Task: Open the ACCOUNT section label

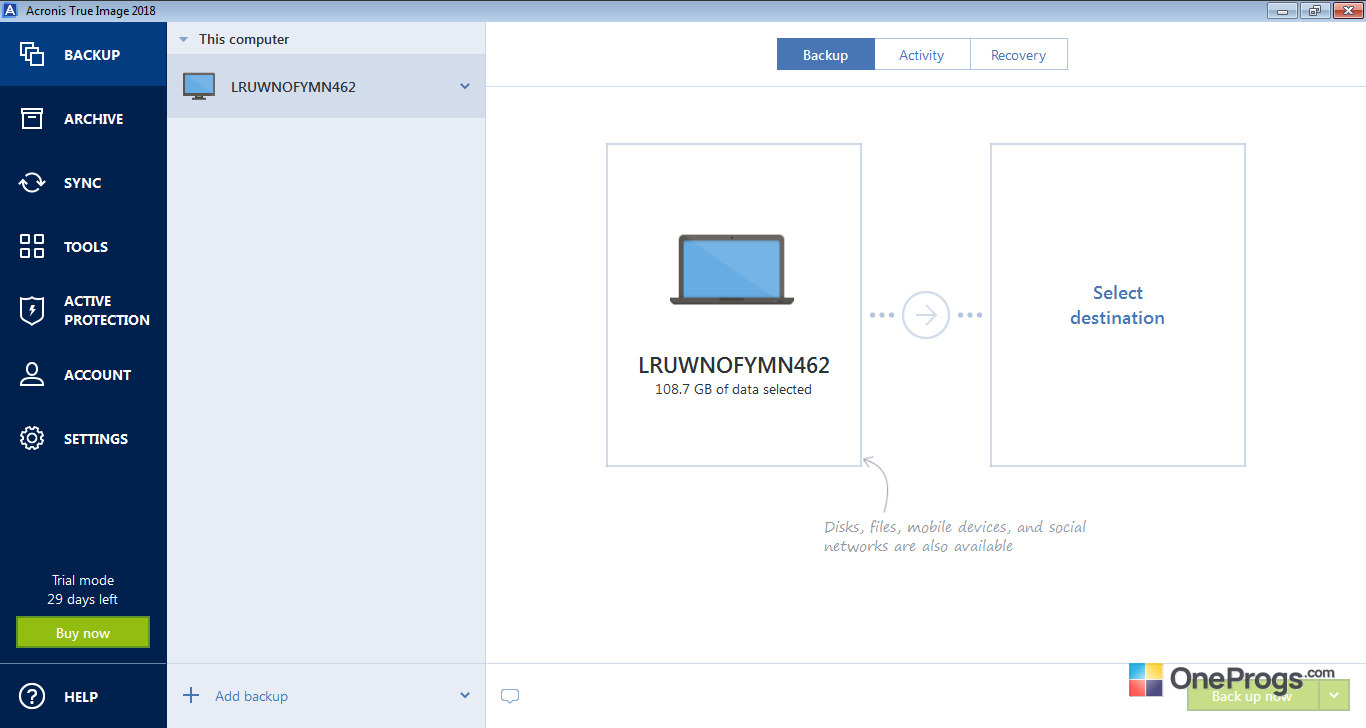Action: click(x=98, y=375)
